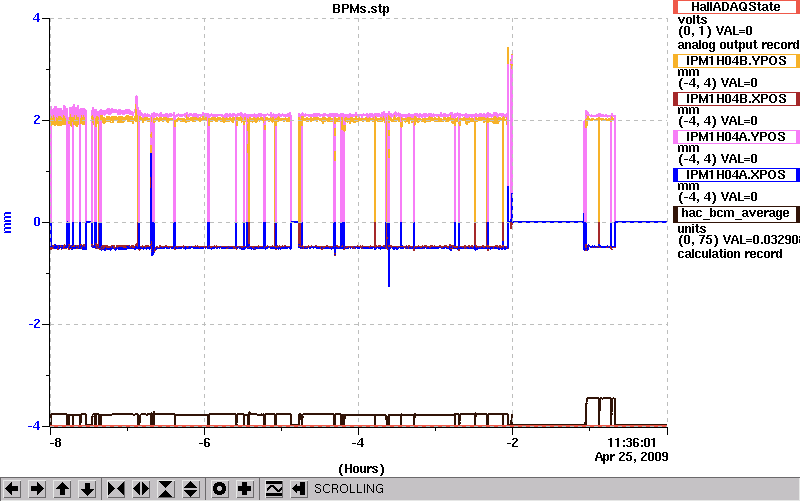Click the SCROLLING status label
This screenshot has width=800, height=501.
(348, 489)
